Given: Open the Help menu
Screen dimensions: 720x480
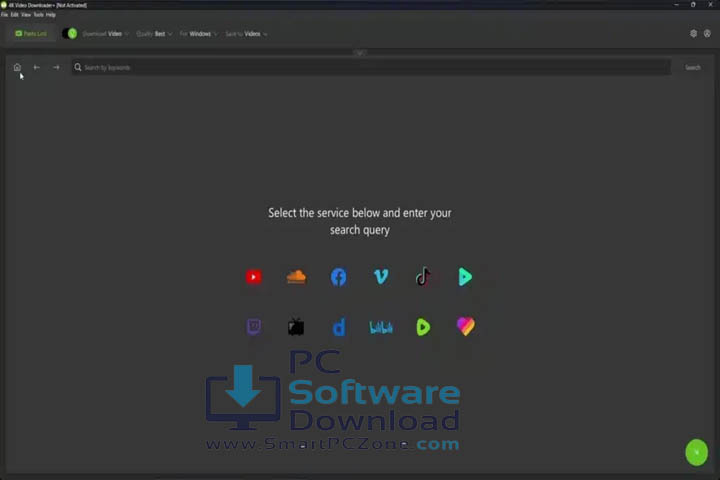Looking at the screenshot, I should pos(51,15).
